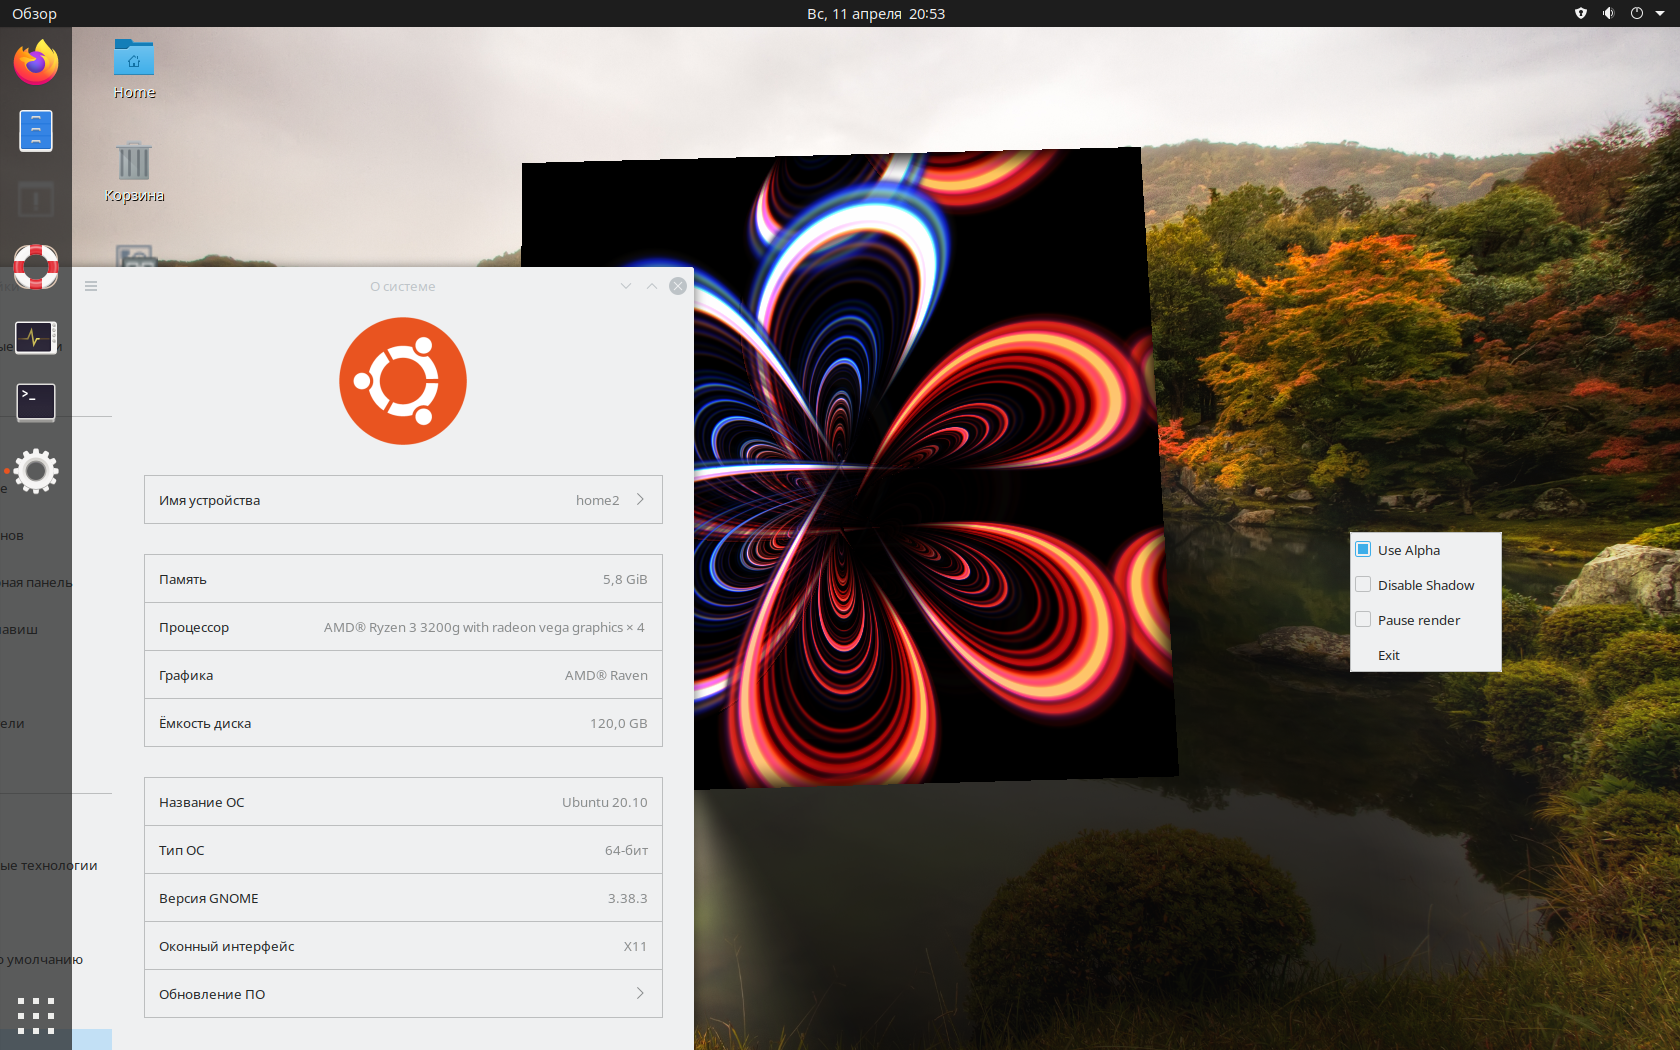
Task: Select the Версия GNOME 3.38.3 row
Action: click(x=403, y=898)
